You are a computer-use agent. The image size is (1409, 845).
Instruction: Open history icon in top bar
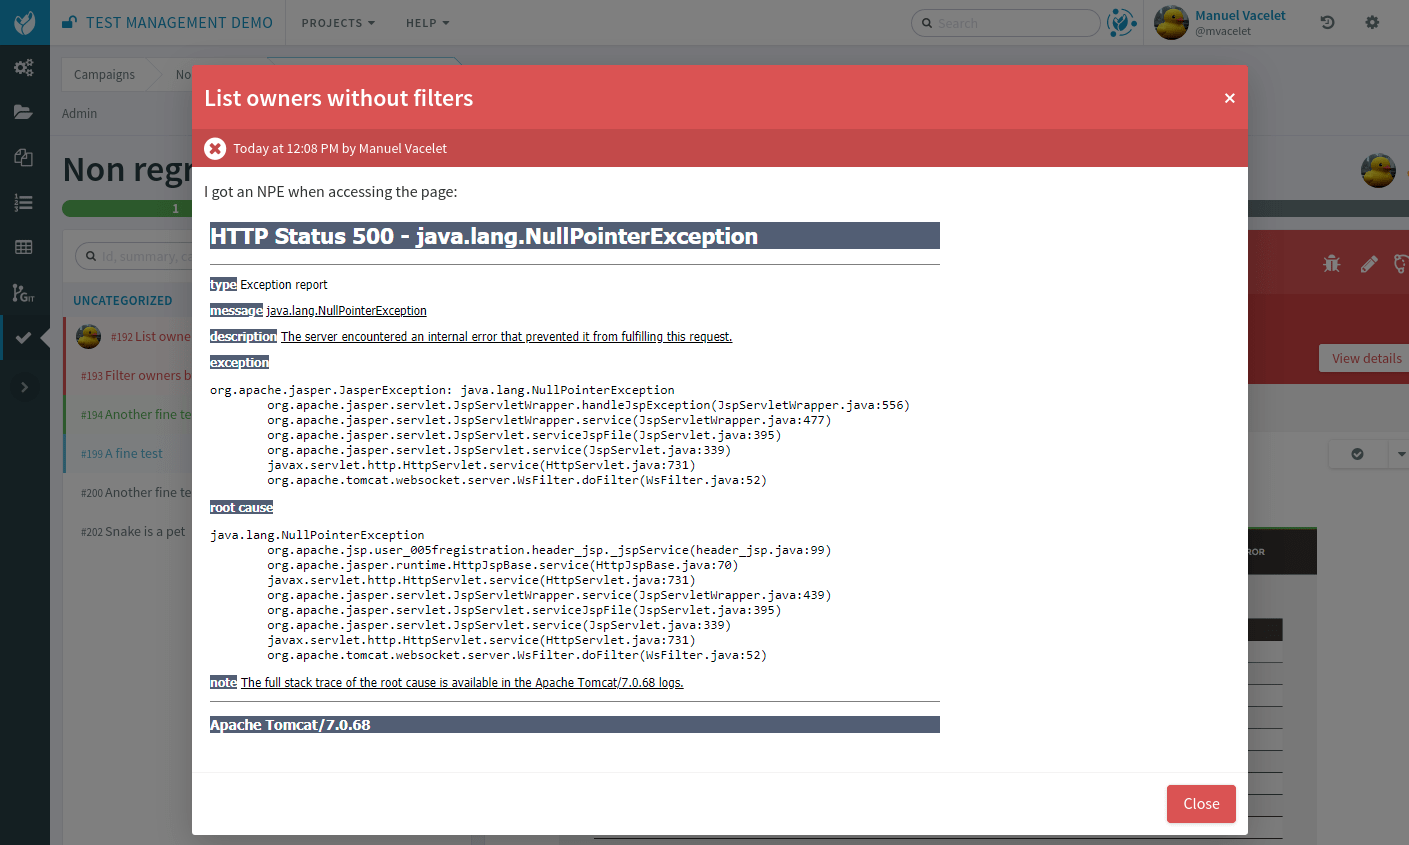(x=1328, y=22)
